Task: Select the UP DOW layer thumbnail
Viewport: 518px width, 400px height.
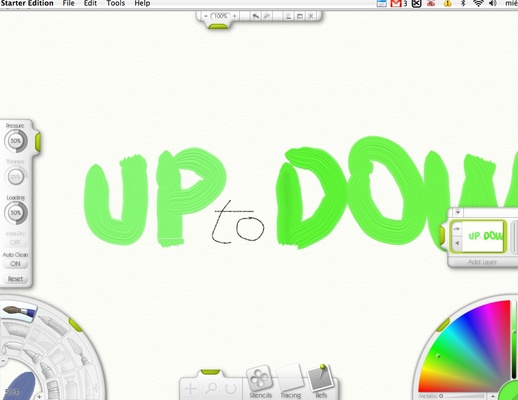Action: [x=483, y=236]
